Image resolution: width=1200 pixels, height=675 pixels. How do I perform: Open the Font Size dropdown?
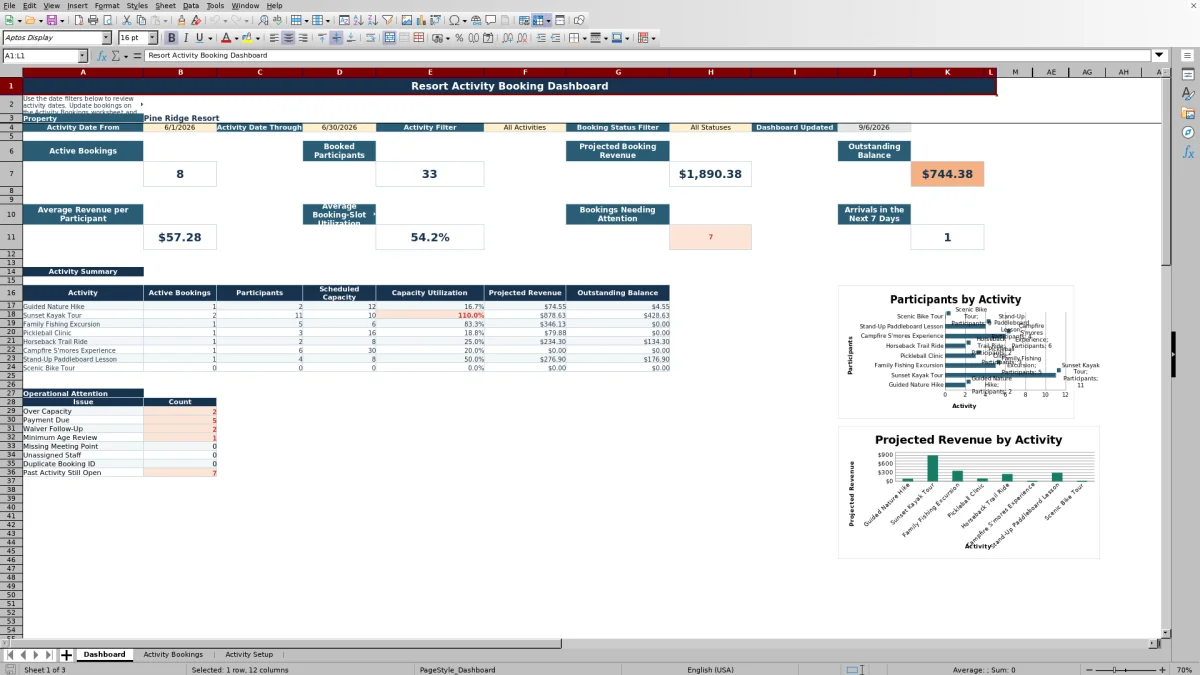click(x=152, y=38)
